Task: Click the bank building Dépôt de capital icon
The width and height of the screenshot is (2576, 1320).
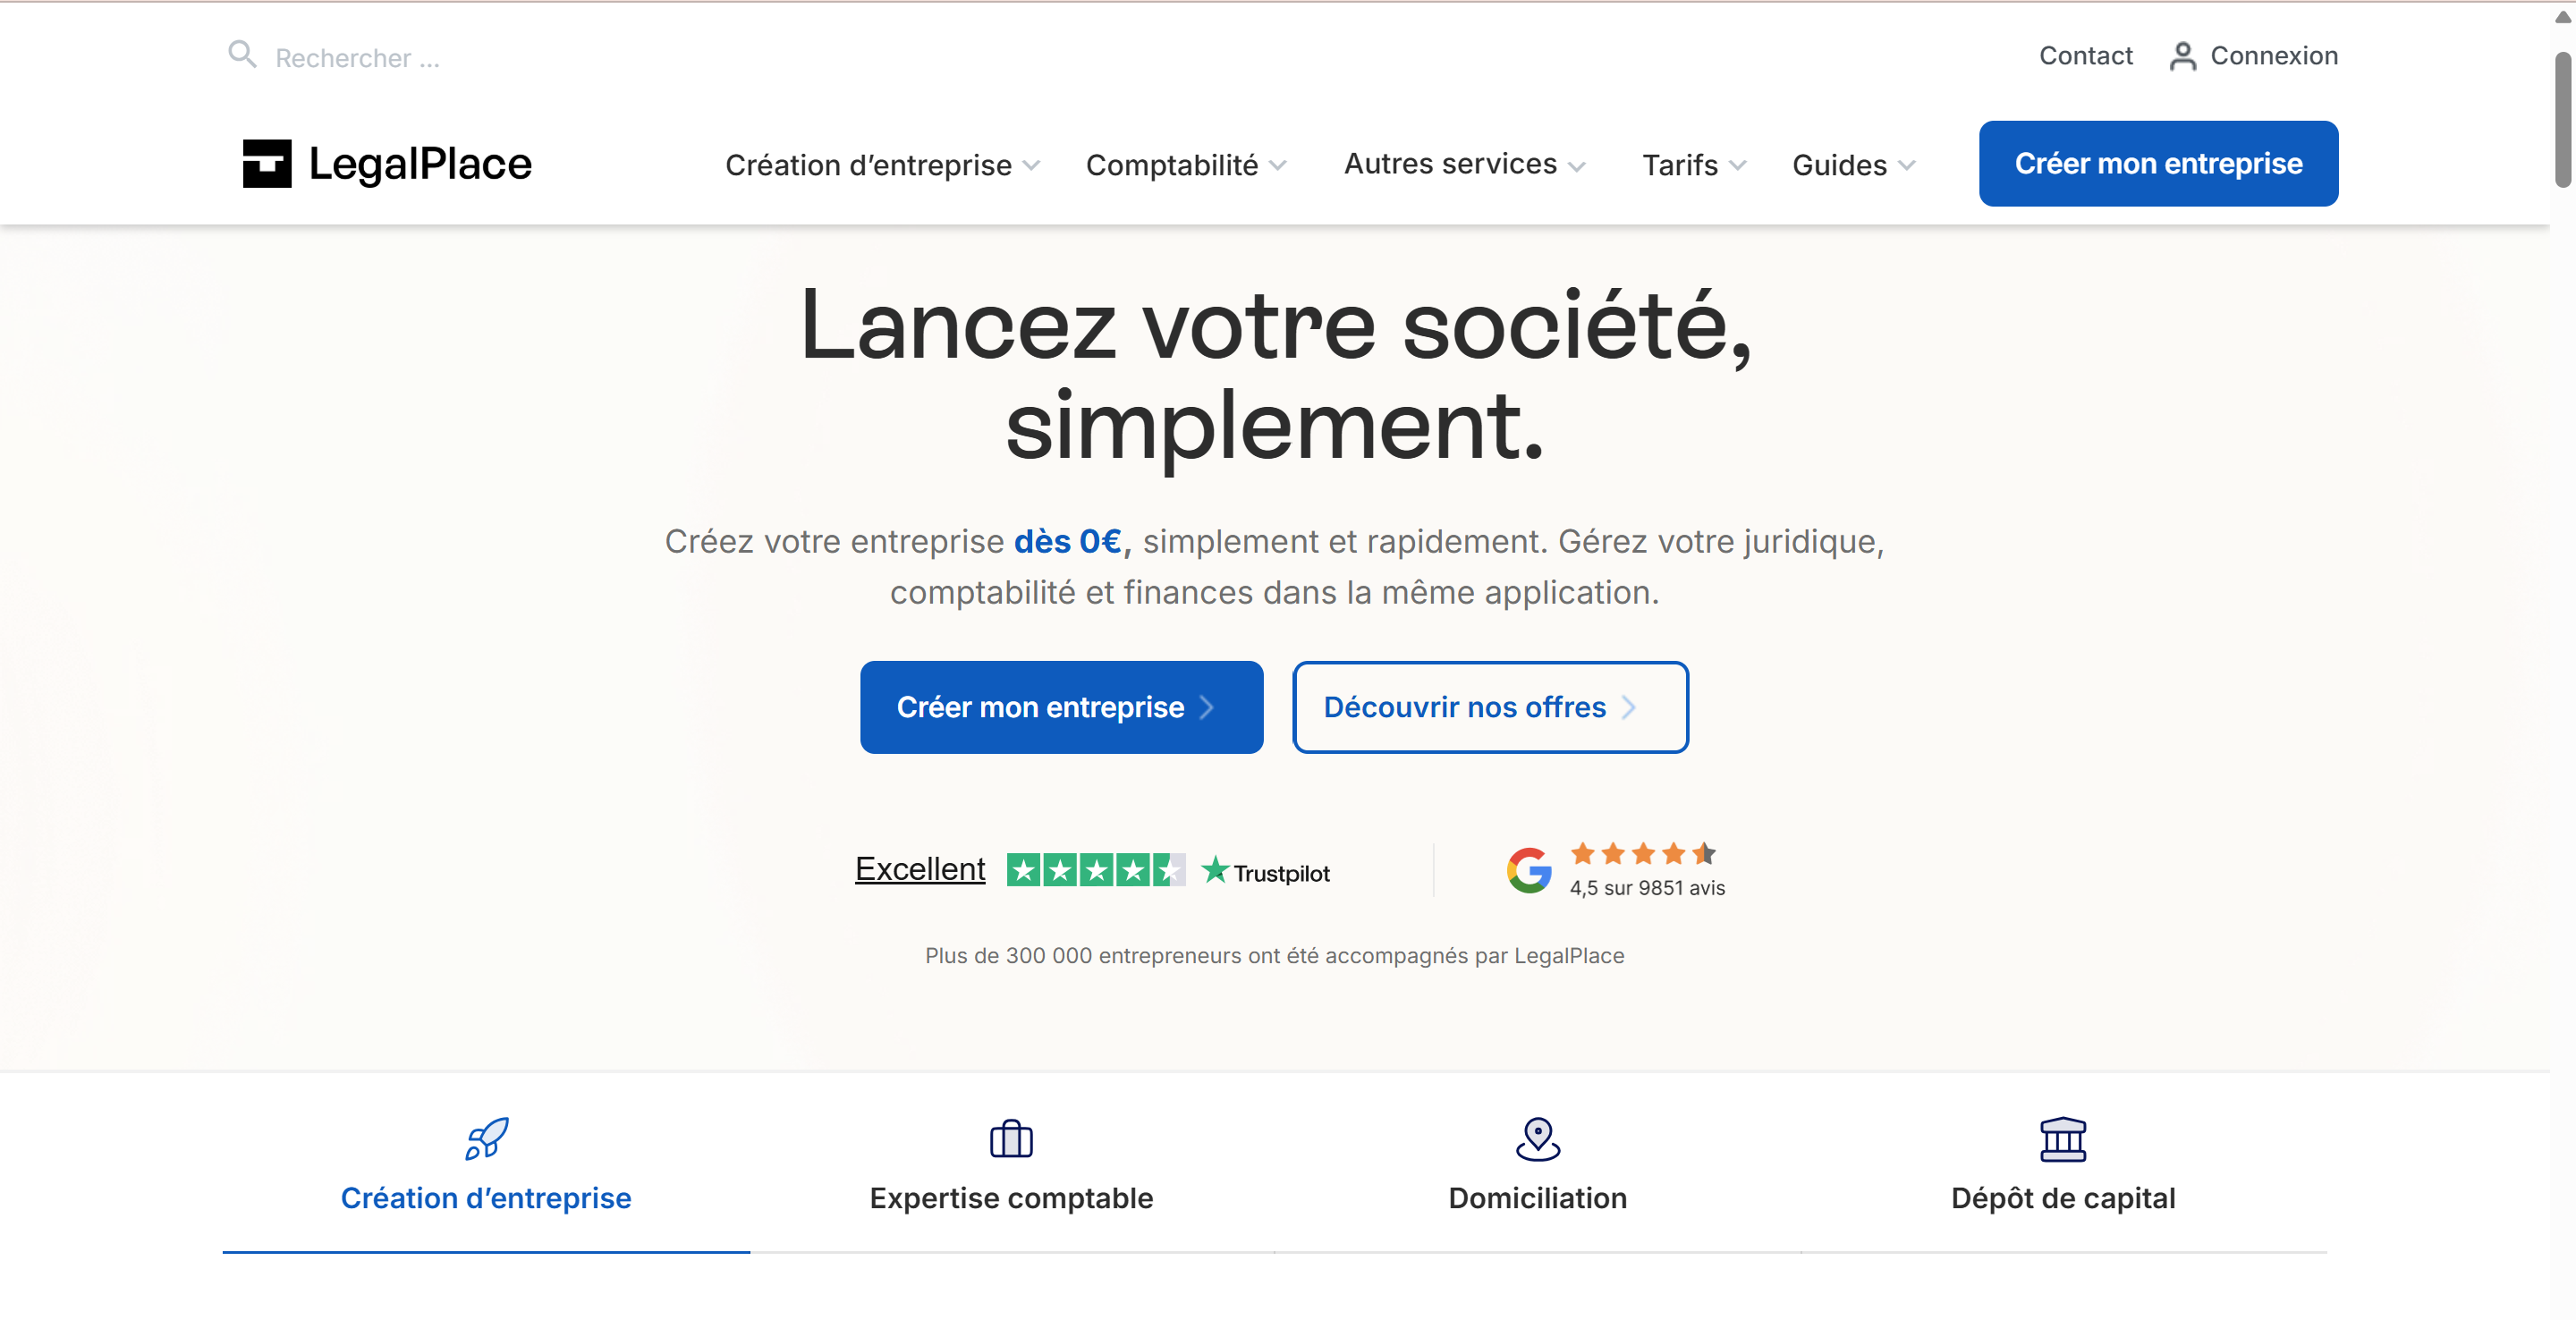Action: pyautogui.click(x=2062, y=1139)
